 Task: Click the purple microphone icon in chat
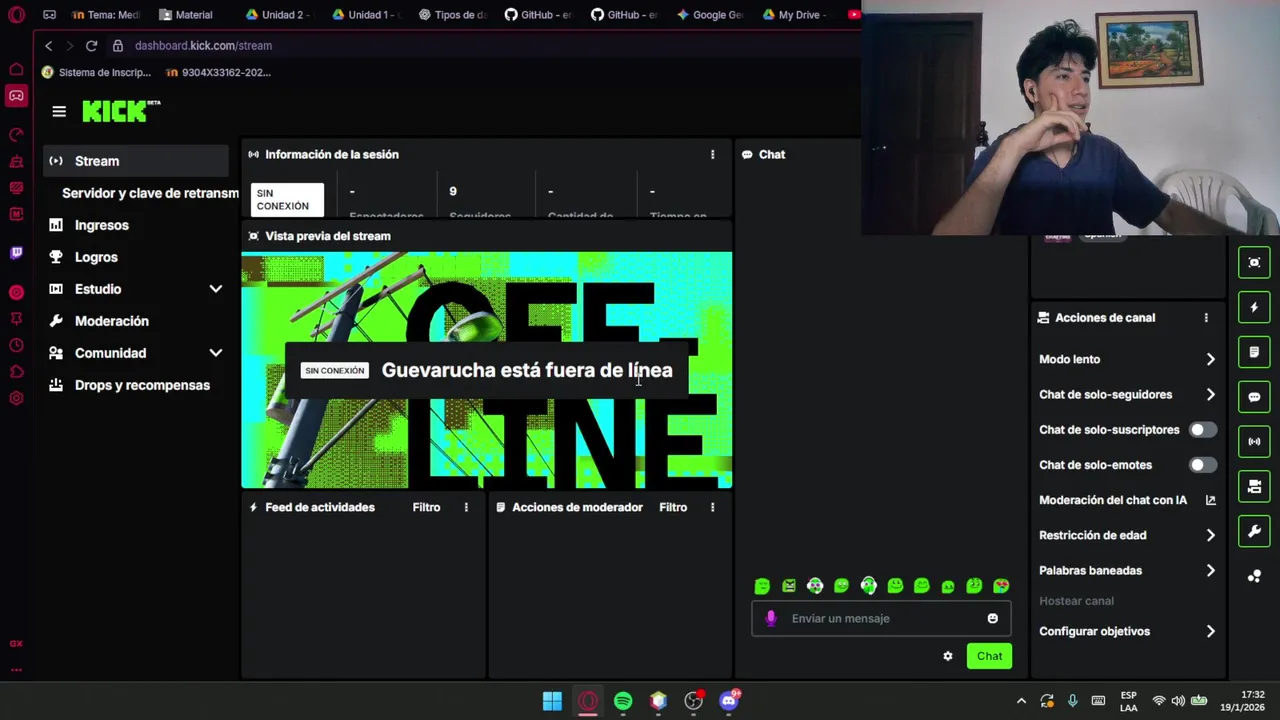coord(771,618)
